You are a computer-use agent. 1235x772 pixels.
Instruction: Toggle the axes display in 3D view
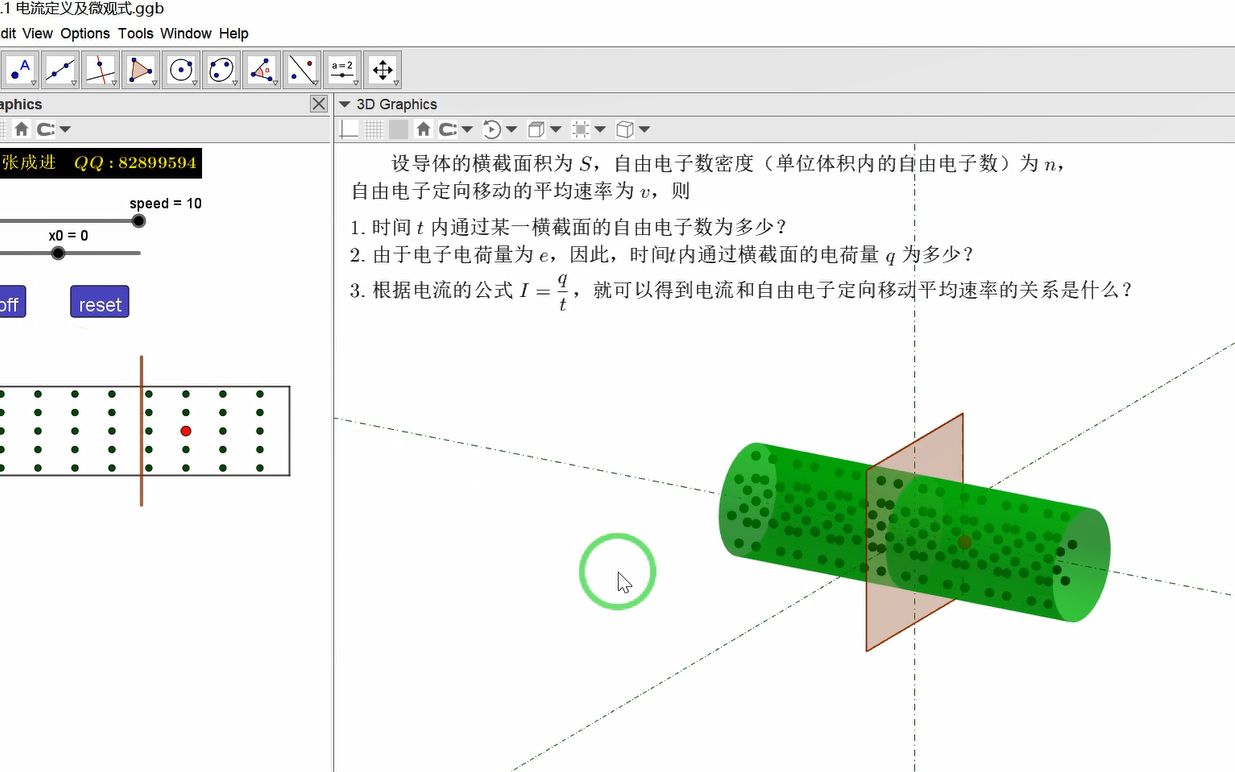coord(350,129)
